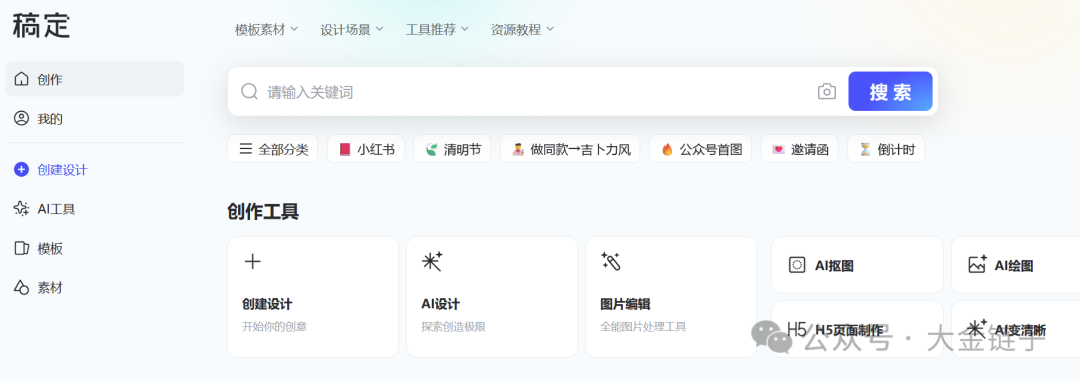Click the H5 icon of H5页面制作
The height and width of the screenshot is (381, 1080).
tap(797, 329)
